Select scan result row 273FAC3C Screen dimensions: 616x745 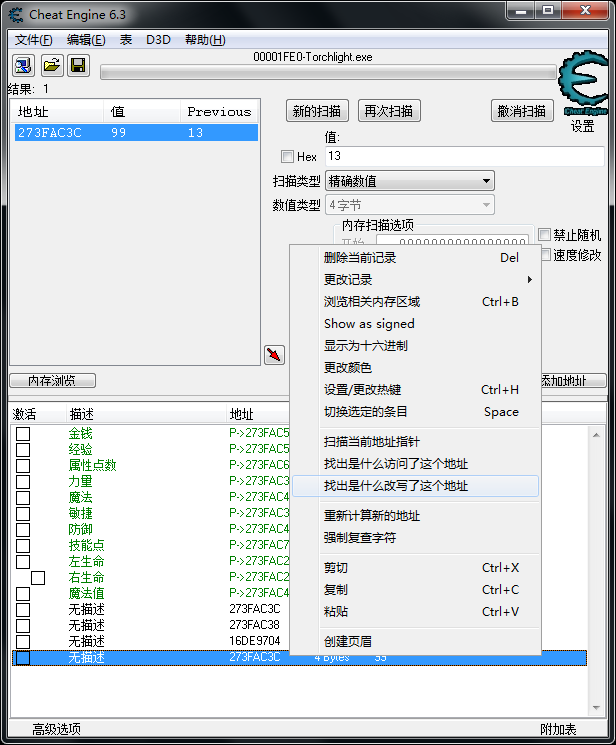[x=136, y=133]
